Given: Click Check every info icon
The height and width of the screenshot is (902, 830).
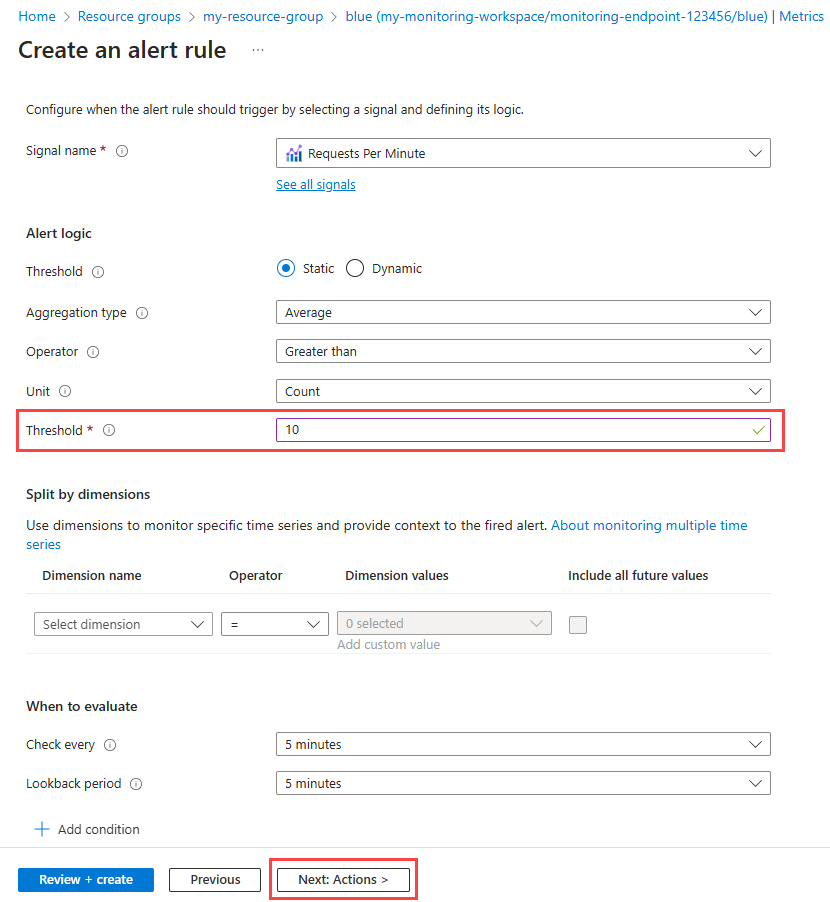Looking at the screenshot, I should (110, 745).
